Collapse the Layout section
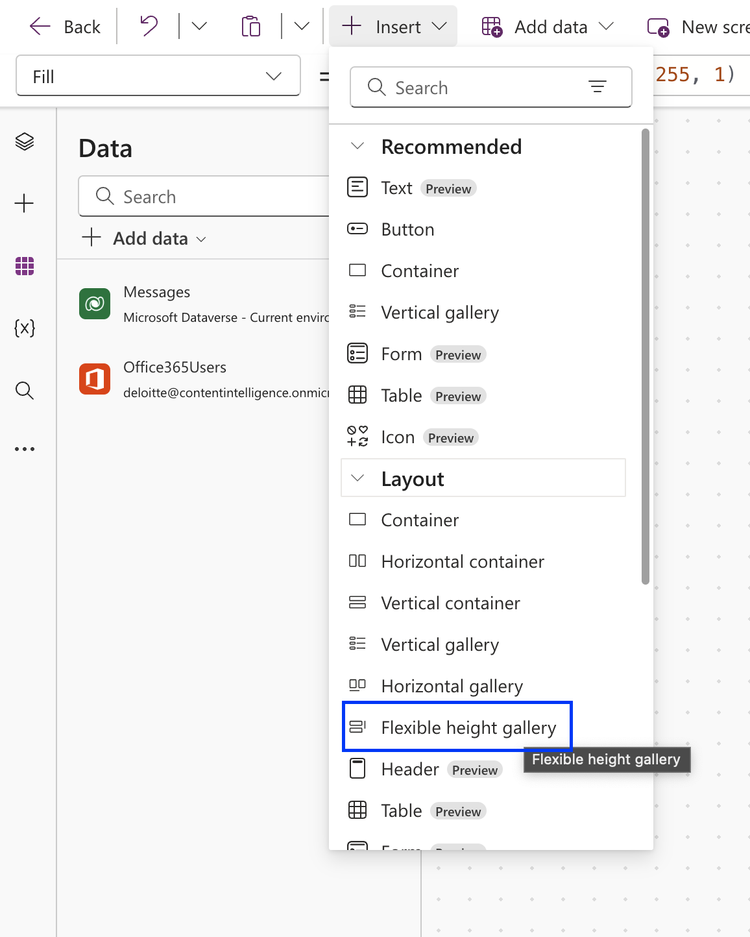 [357, 478]
